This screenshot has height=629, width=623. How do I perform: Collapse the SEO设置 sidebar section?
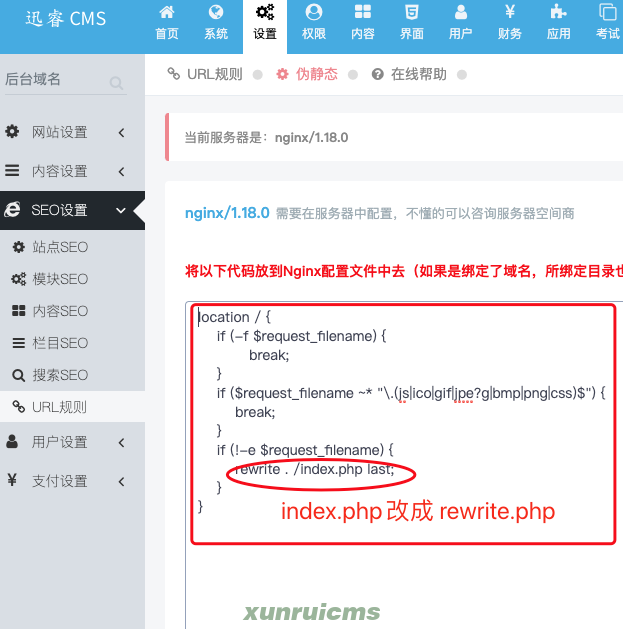tap(73, 210)
